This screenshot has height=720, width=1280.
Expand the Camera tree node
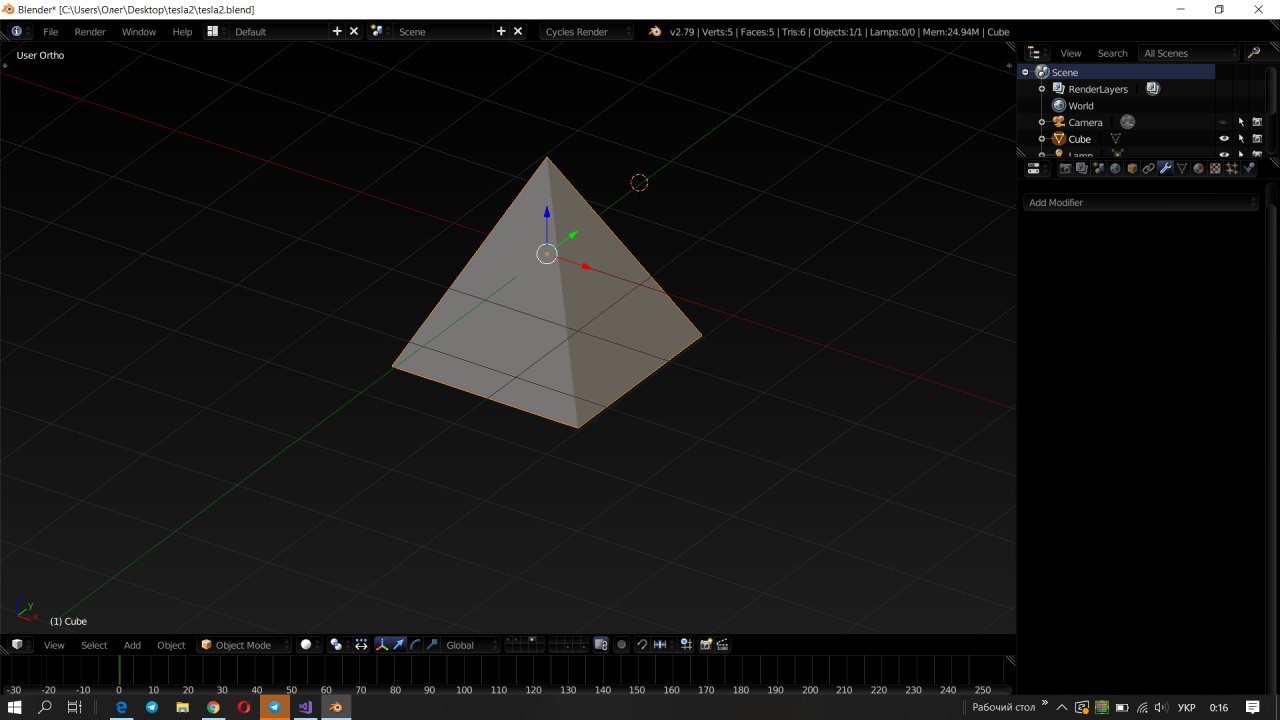click(x=1042, y=122)
